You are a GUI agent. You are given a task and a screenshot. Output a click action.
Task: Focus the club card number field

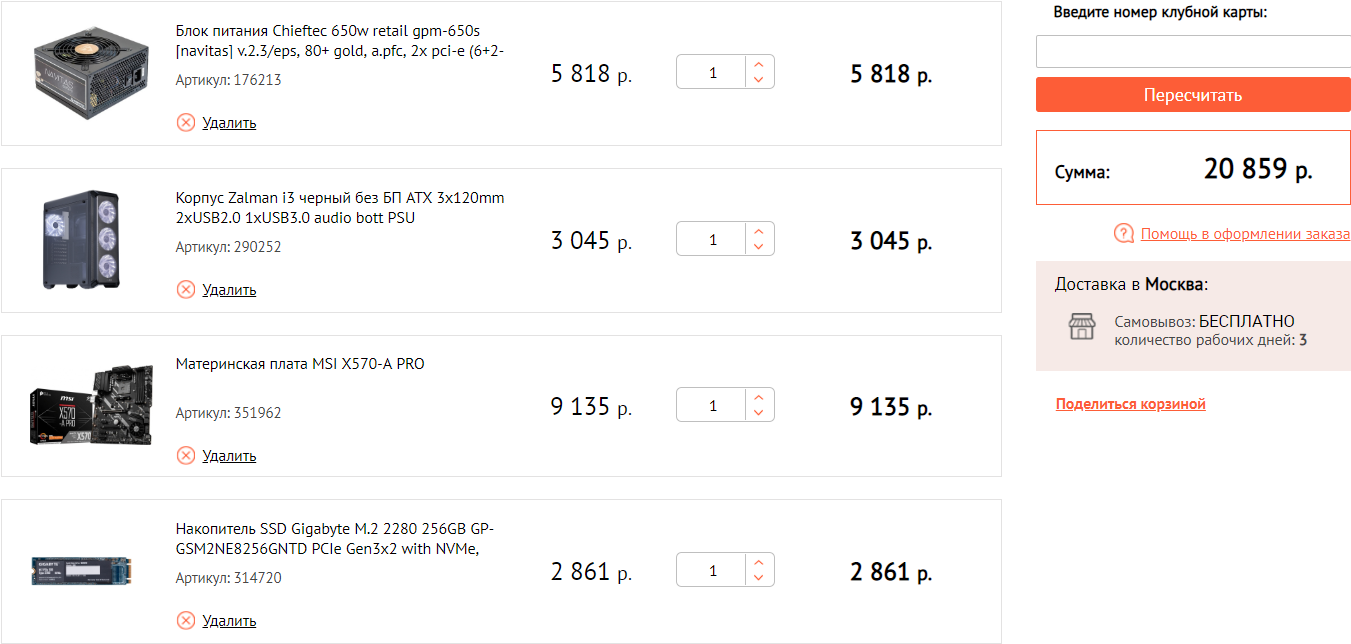click(1193, 52)
